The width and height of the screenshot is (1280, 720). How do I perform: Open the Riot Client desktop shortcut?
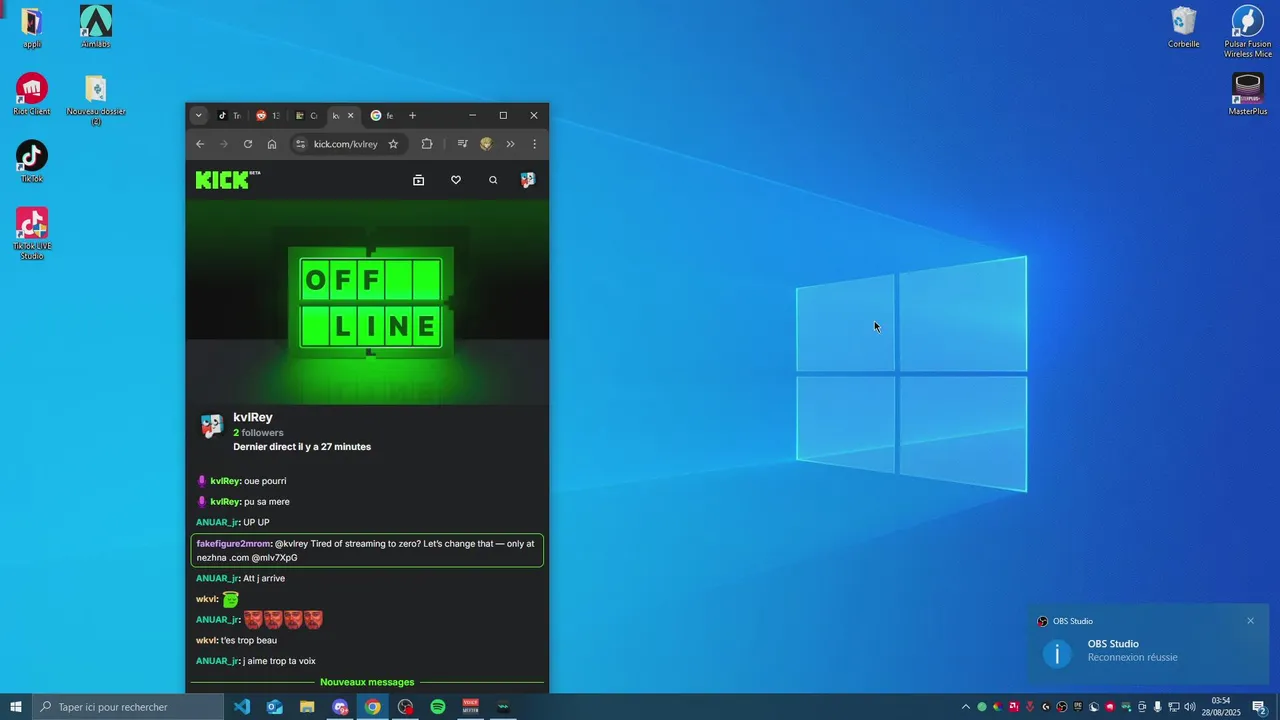pyautogui.click(x=32, y=94)
